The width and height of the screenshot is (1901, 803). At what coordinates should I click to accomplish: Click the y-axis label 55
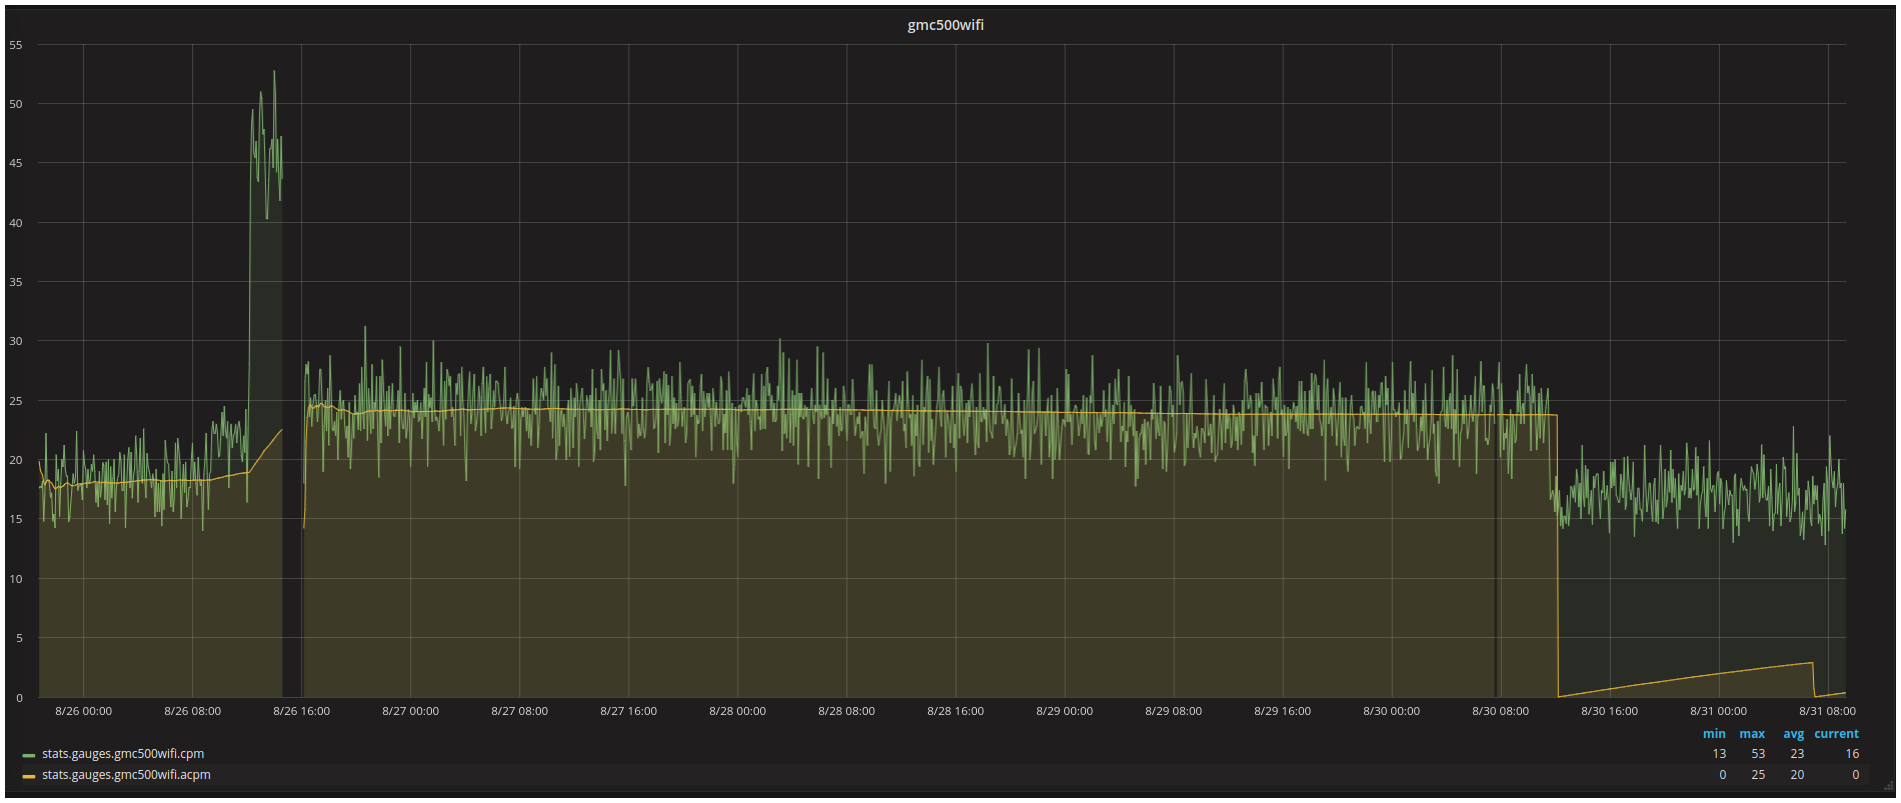pyautogui.click(x=16, y=45)
